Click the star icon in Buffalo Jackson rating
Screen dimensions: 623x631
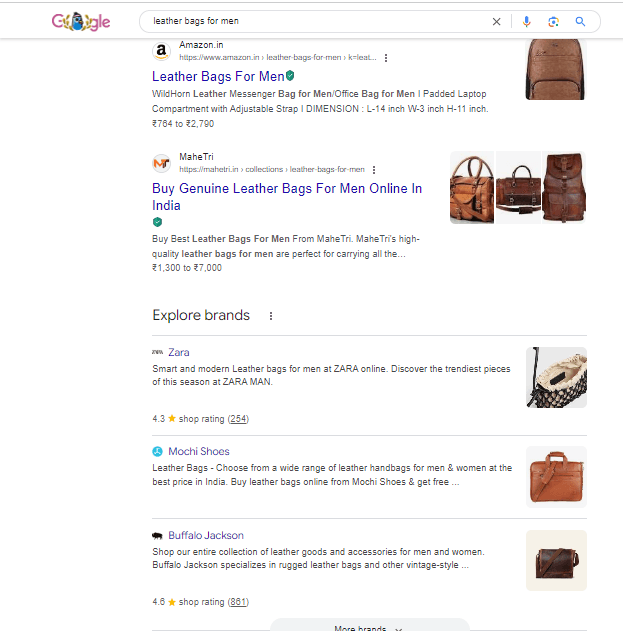tap(172, 602)
